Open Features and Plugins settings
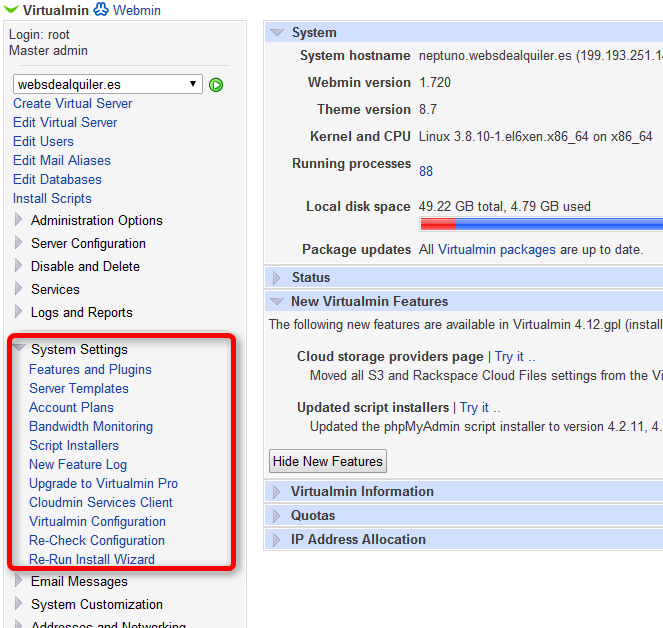The image size is (663, 628). coord(90,369)
